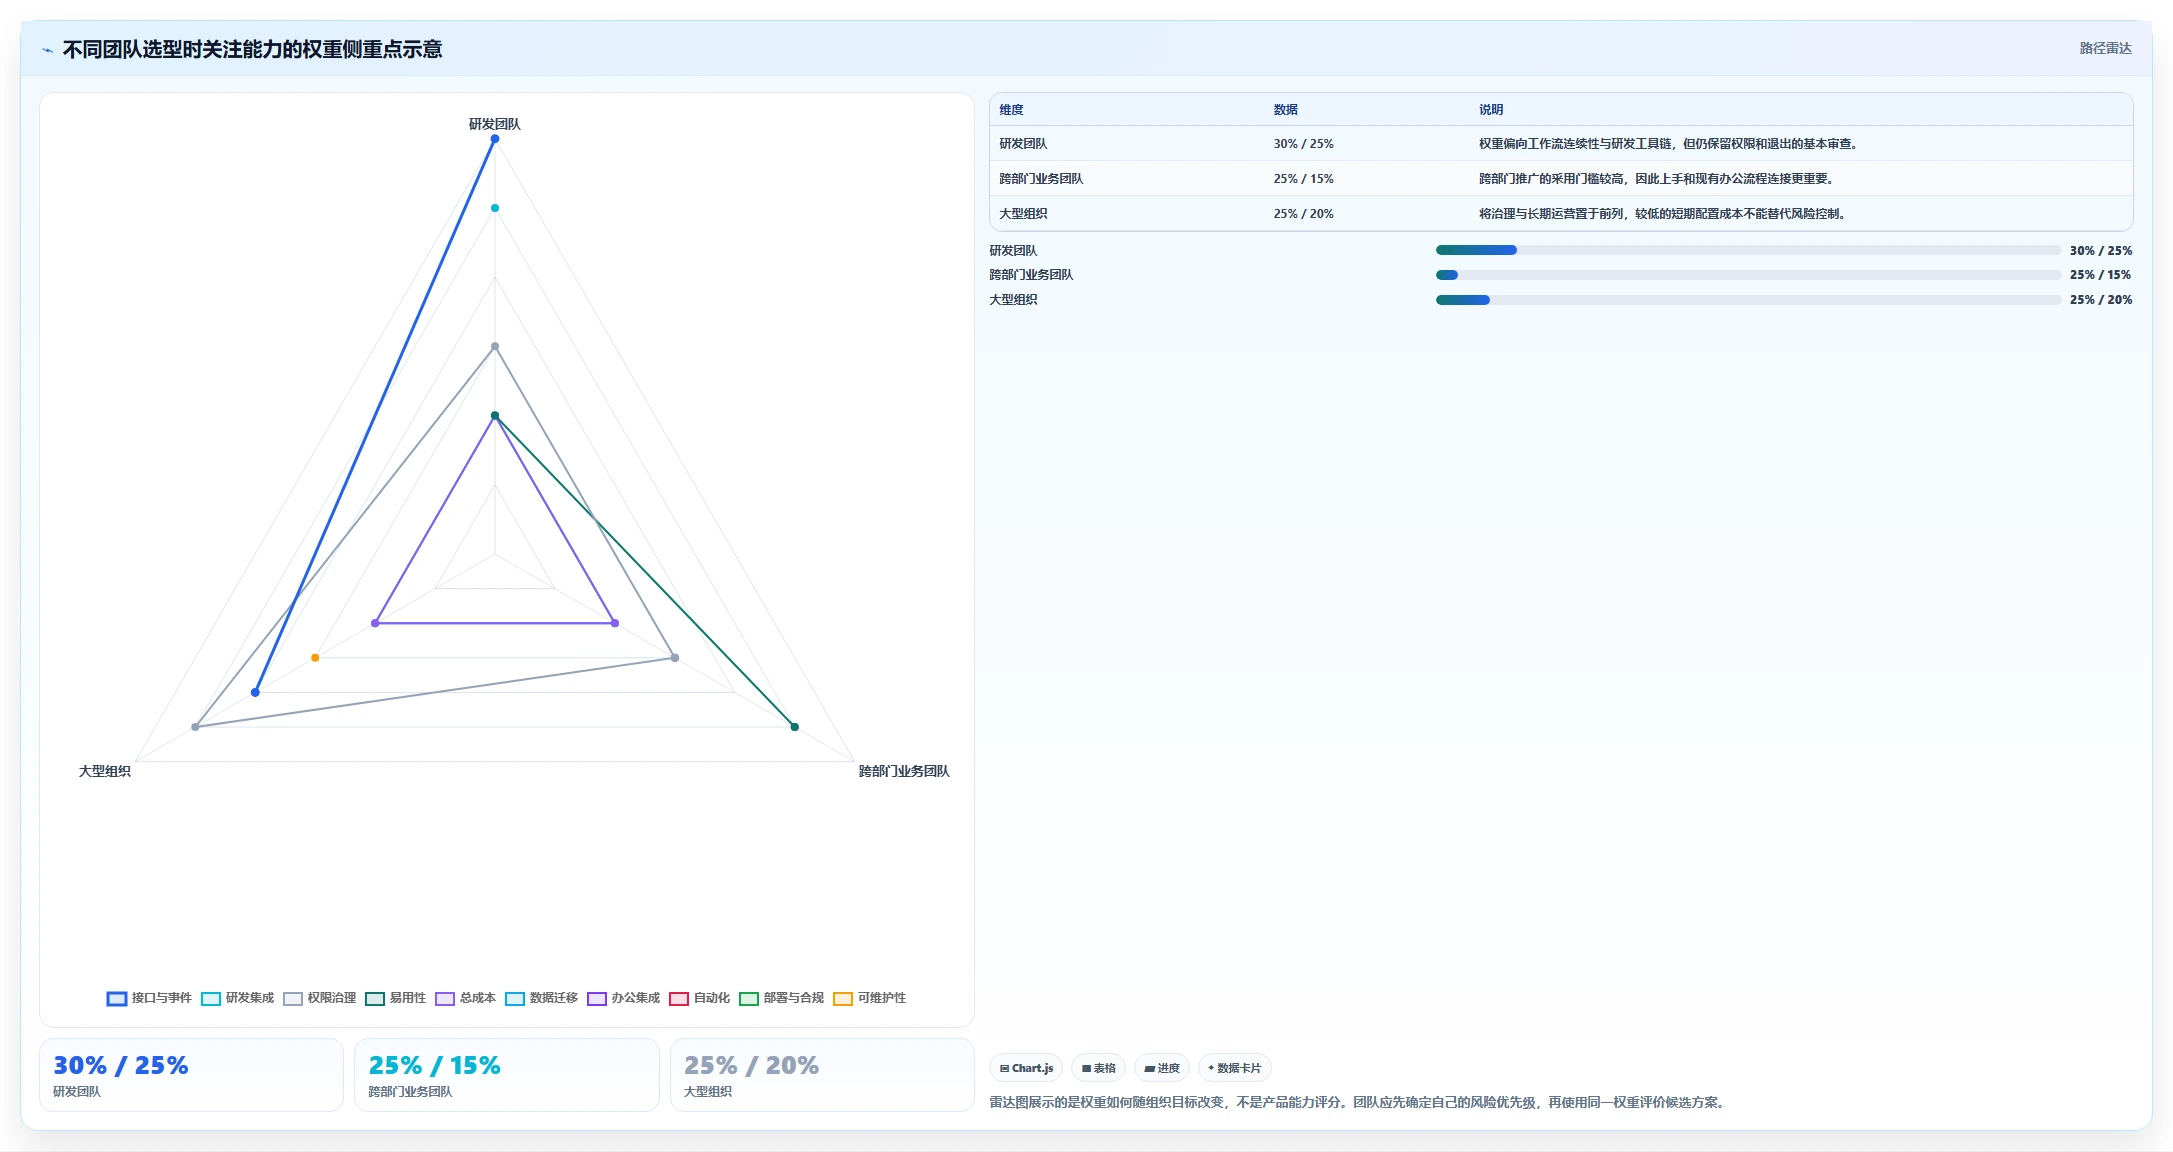
Task: Click the orange data point on the radar
Action: pyautogui.click(x=315, y=658)
